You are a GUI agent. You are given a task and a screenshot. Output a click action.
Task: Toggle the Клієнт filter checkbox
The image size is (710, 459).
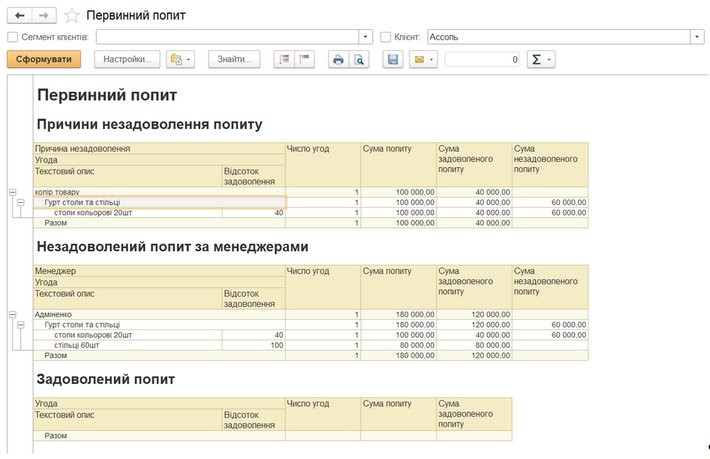pos(386,37)
